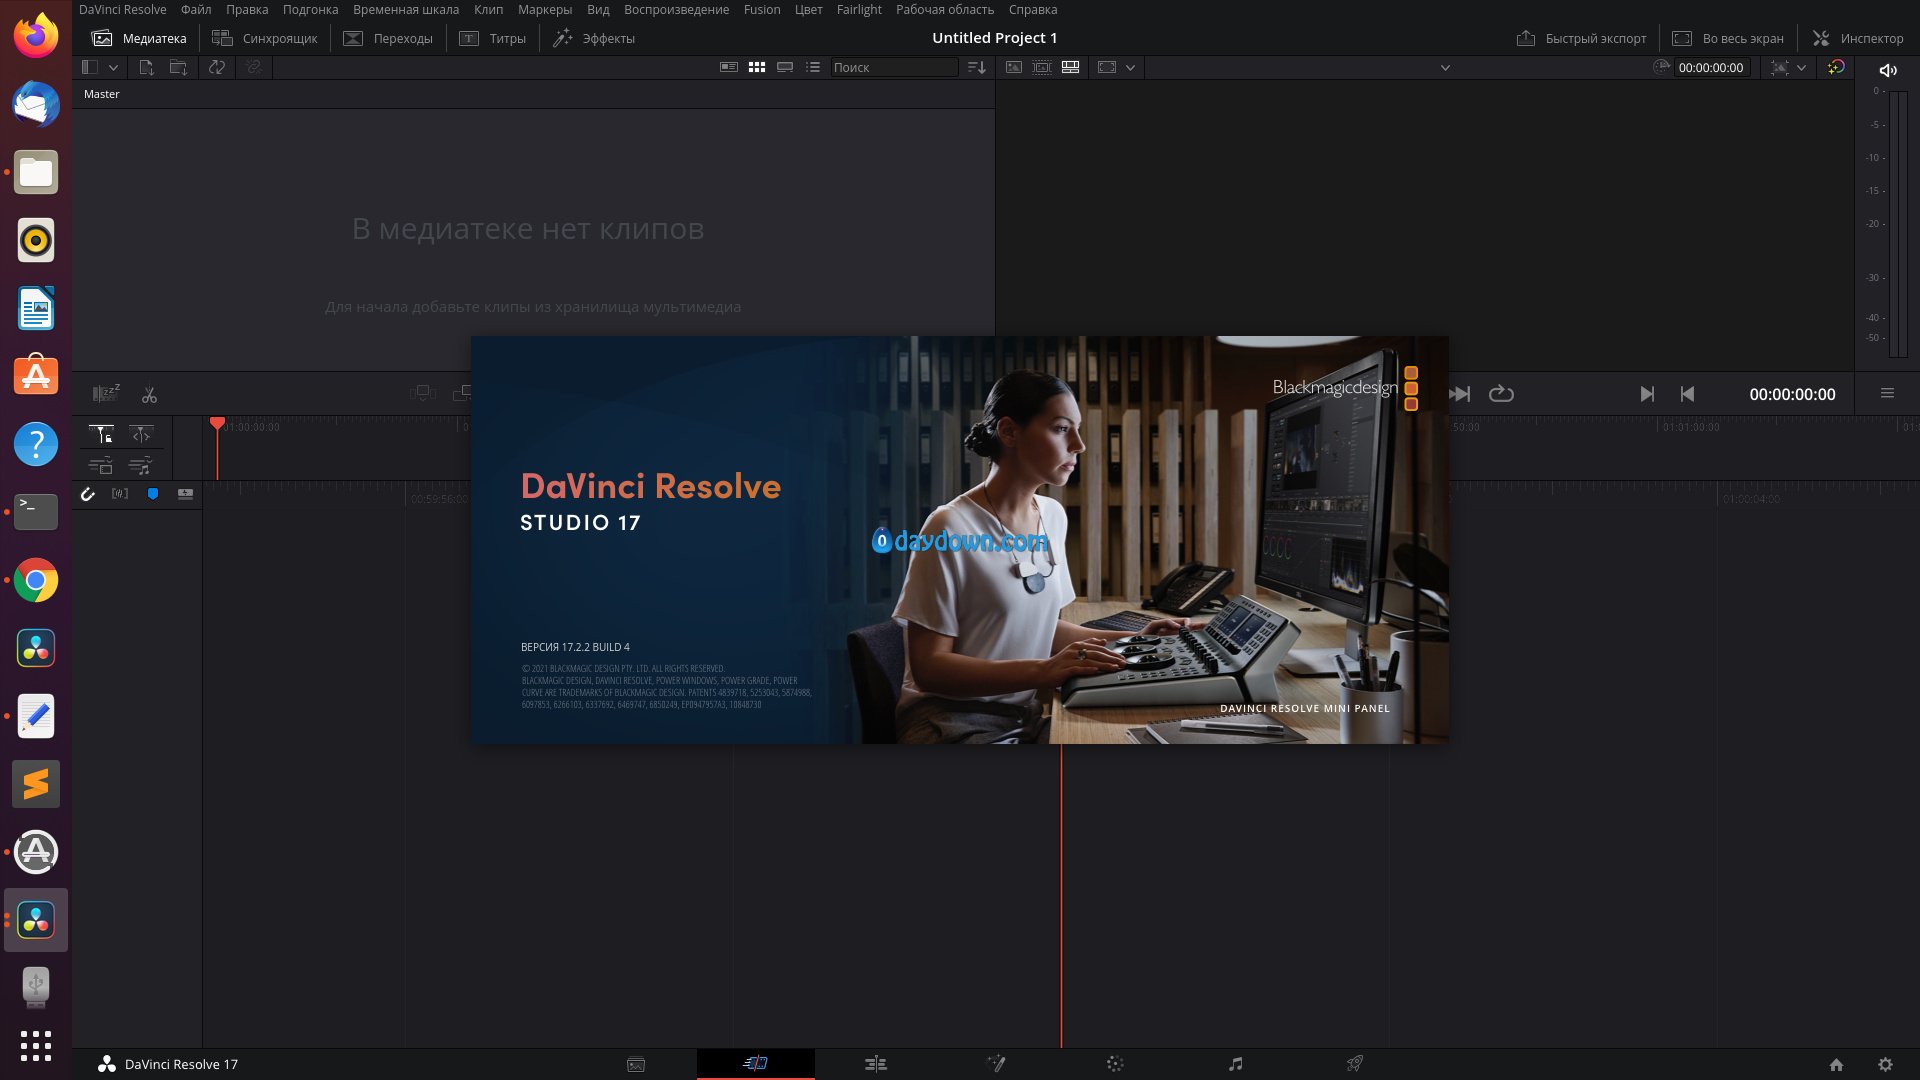The width and height of the screenshot is (1920, 1080).
Task: Click the Import Media file icon
Action: tap(146, 67)
